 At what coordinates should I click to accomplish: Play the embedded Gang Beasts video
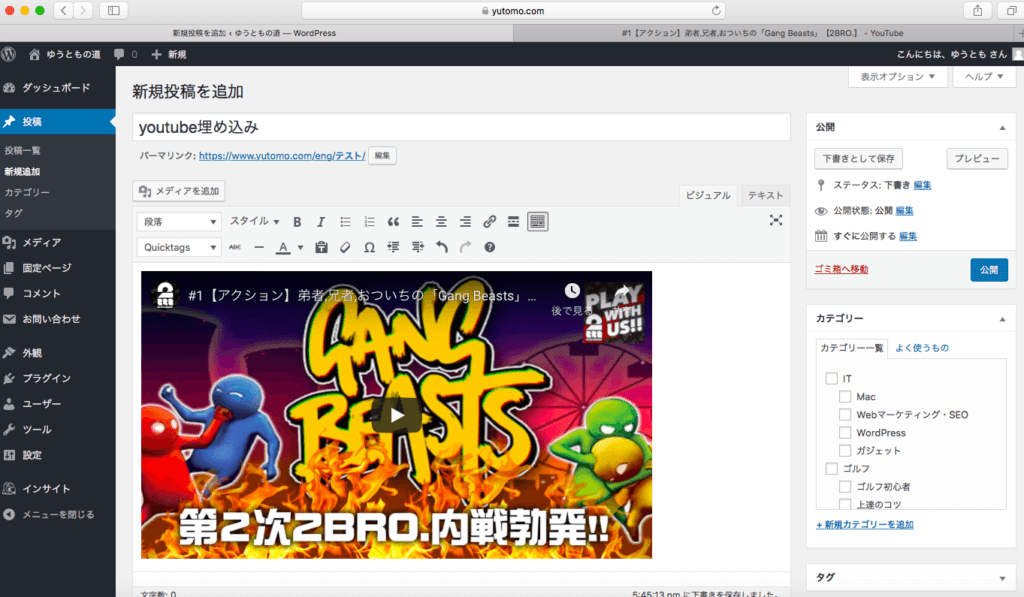(x=396, y=415)
